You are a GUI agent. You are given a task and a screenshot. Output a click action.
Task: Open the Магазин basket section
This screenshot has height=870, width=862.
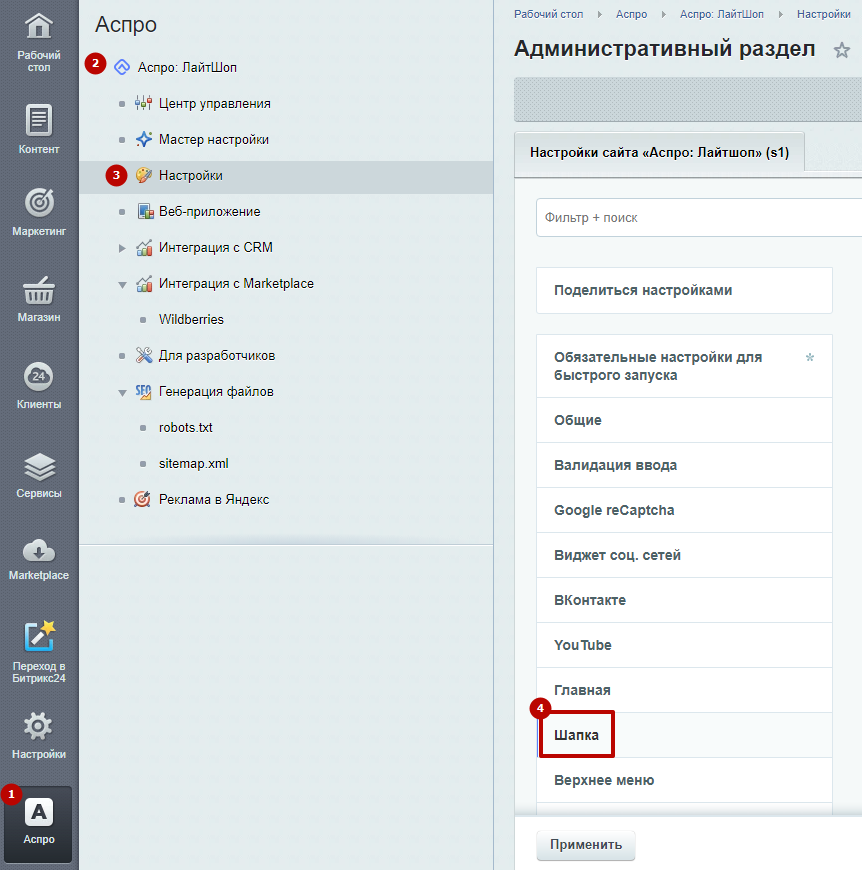pyautogui.click(x=39, y=299)
